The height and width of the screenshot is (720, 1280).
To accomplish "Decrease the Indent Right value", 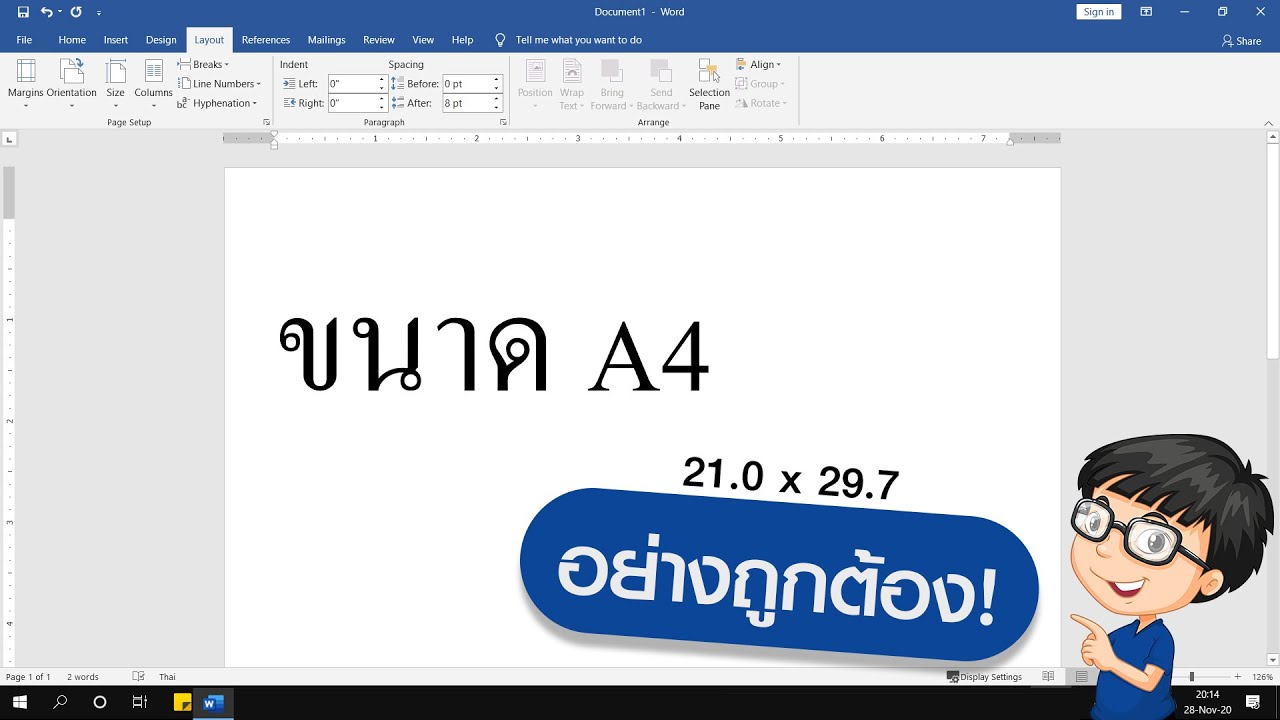I will (382, 107).
